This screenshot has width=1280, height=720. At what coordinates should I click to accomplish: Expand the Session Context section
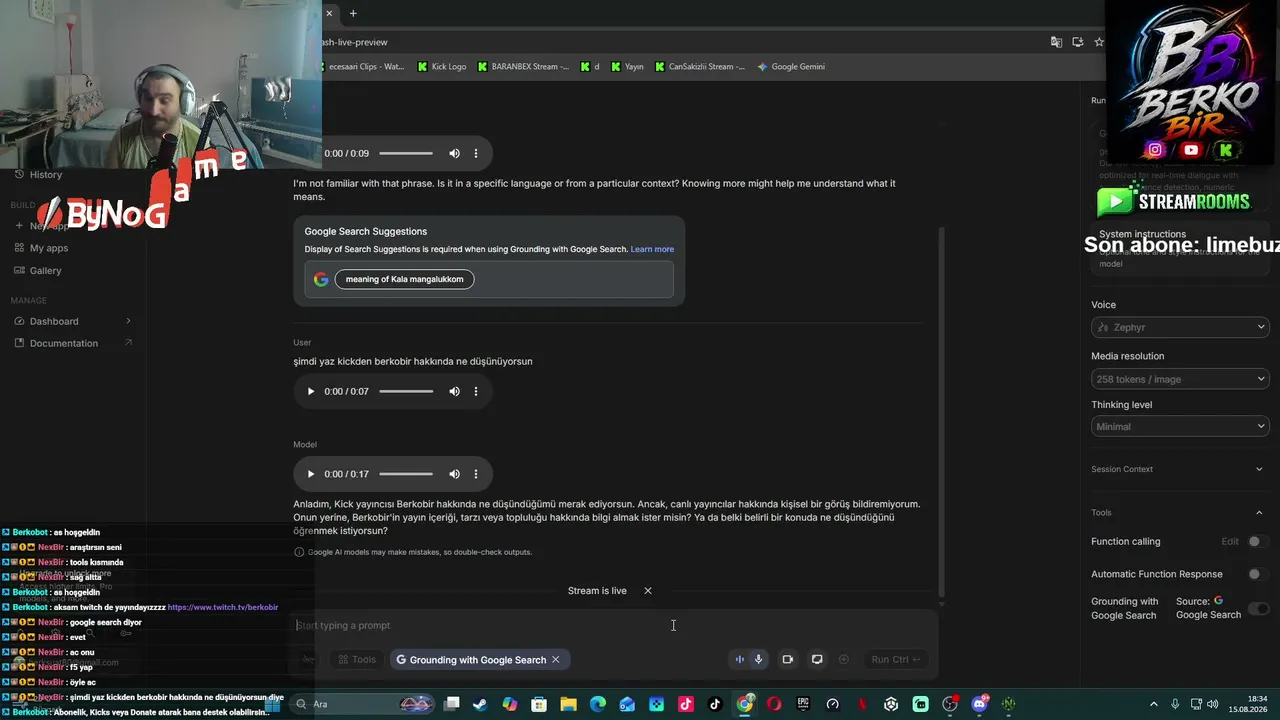[1180, 469]
